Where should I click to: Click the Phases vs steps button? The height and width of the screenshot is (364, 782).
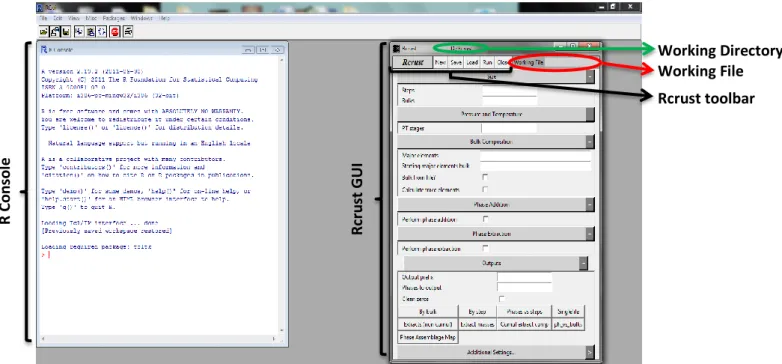(524, 312)
